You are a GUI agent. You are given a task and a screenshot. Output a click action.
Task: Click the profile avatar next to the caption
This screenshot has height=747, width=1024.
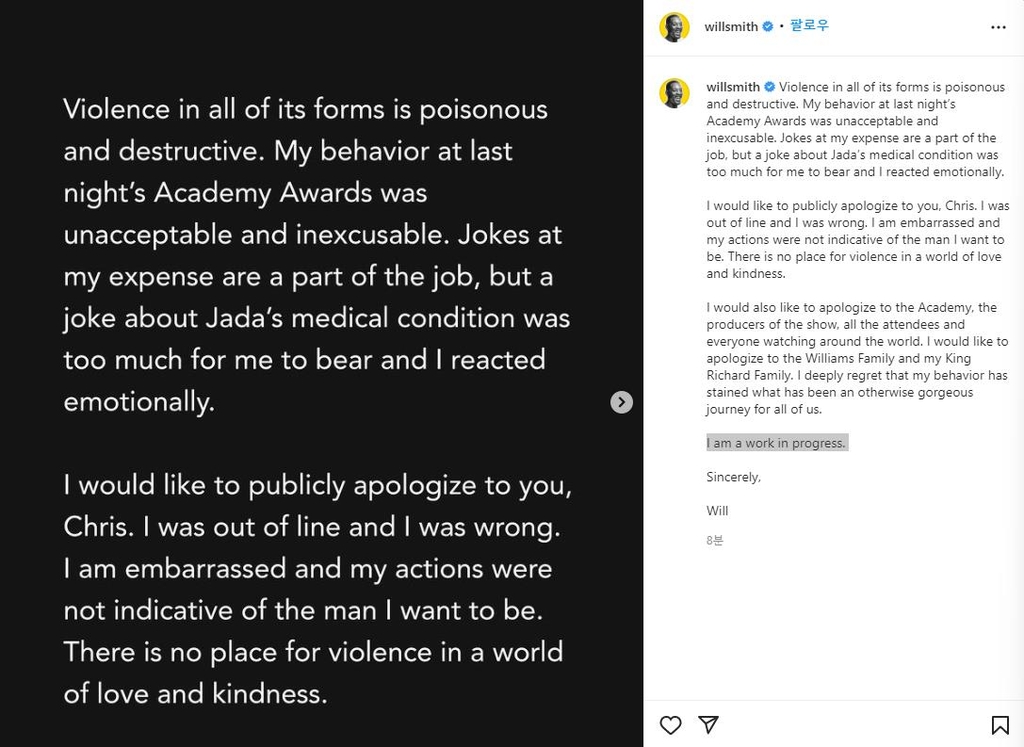tap(675, 93)
